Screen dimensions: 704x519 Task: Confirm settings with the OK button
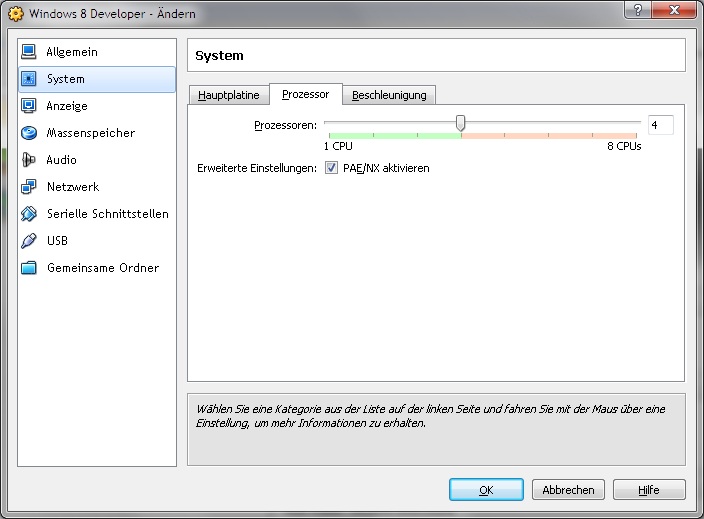tap(486, 490)
